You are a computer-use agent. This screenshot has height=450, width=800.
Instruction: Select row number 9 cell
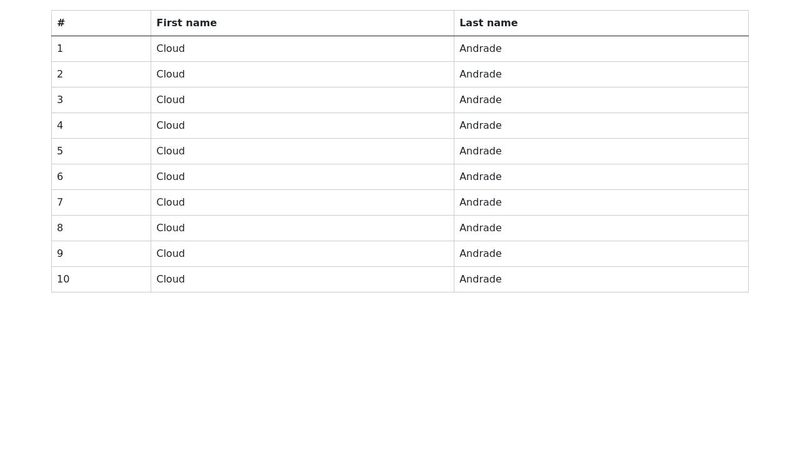click(101, 254)
